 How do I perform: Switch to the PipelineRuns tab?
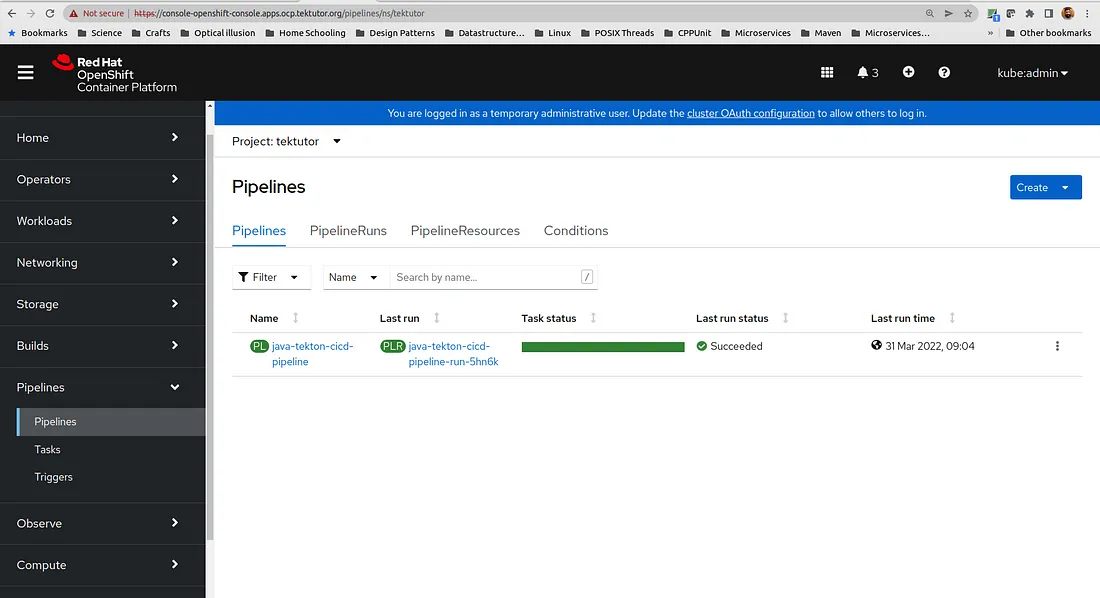click(x=348, y=230)
